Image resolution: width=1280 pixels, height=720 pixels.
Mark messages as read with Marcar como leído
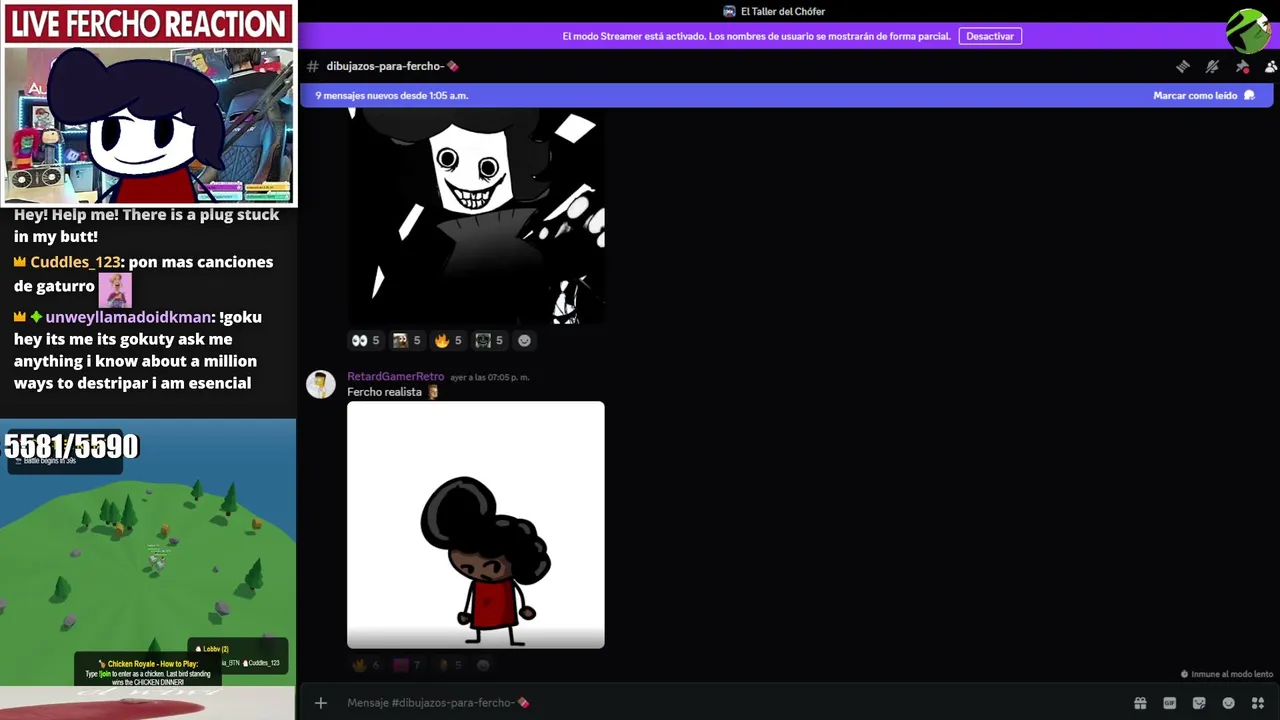point(1203,96)
